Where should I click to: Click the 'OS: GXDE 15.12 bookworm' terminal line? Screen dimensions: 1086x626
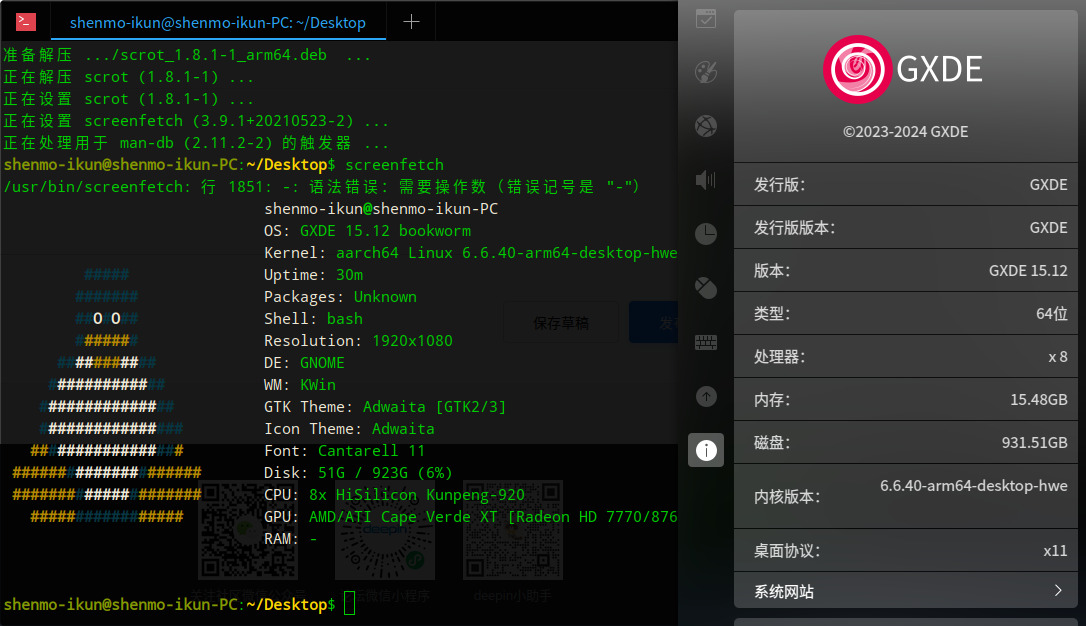pos(367,231)
